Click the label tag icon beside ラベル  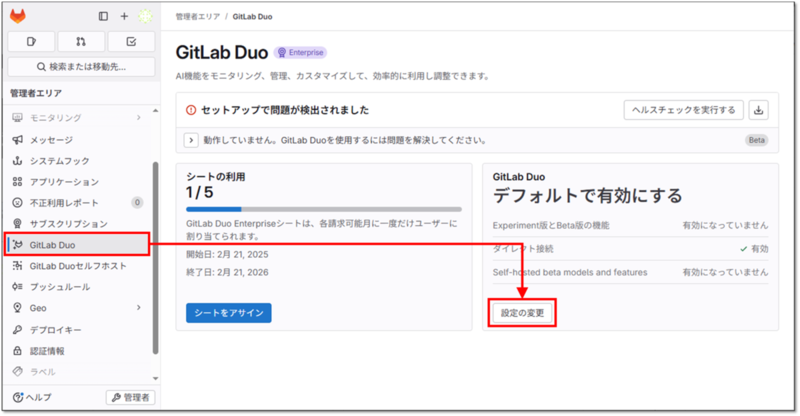coord(17,372)
